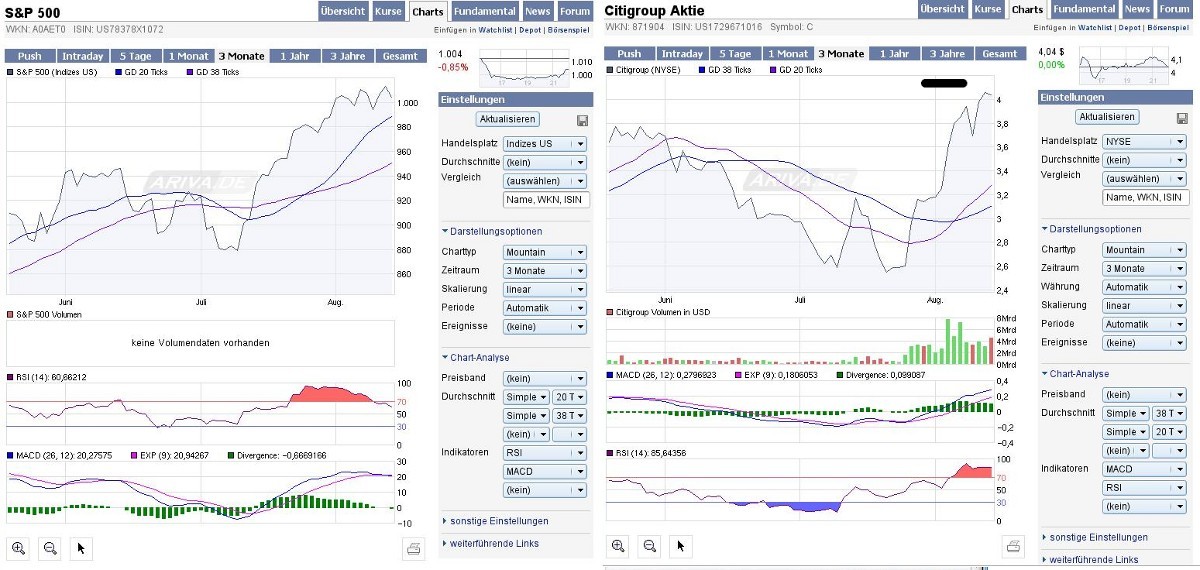This screenshot has width=1200, height=570.
Task: Click Börsenspiel link on Citigroup page
Action: 1170,28
